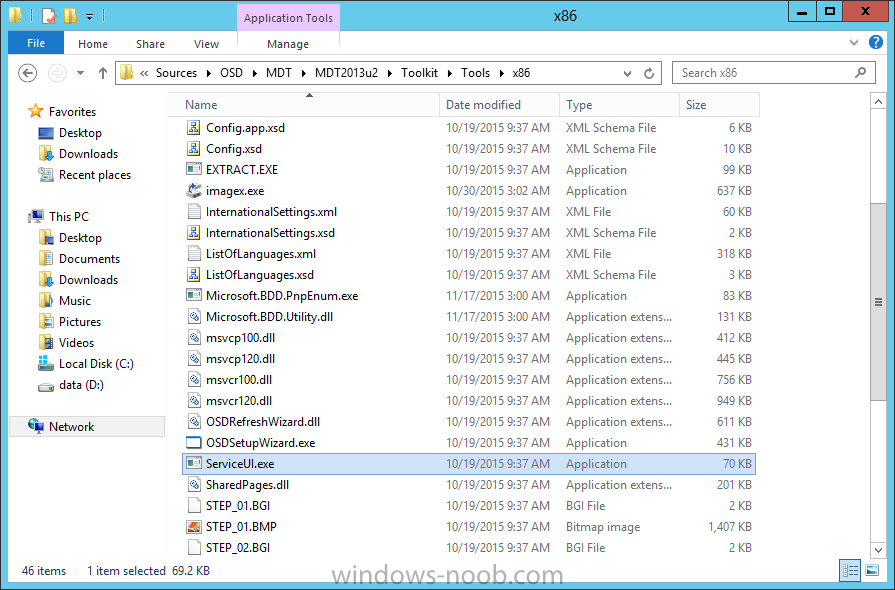Click the scrollbar down arrow

[x=878, y=550]
